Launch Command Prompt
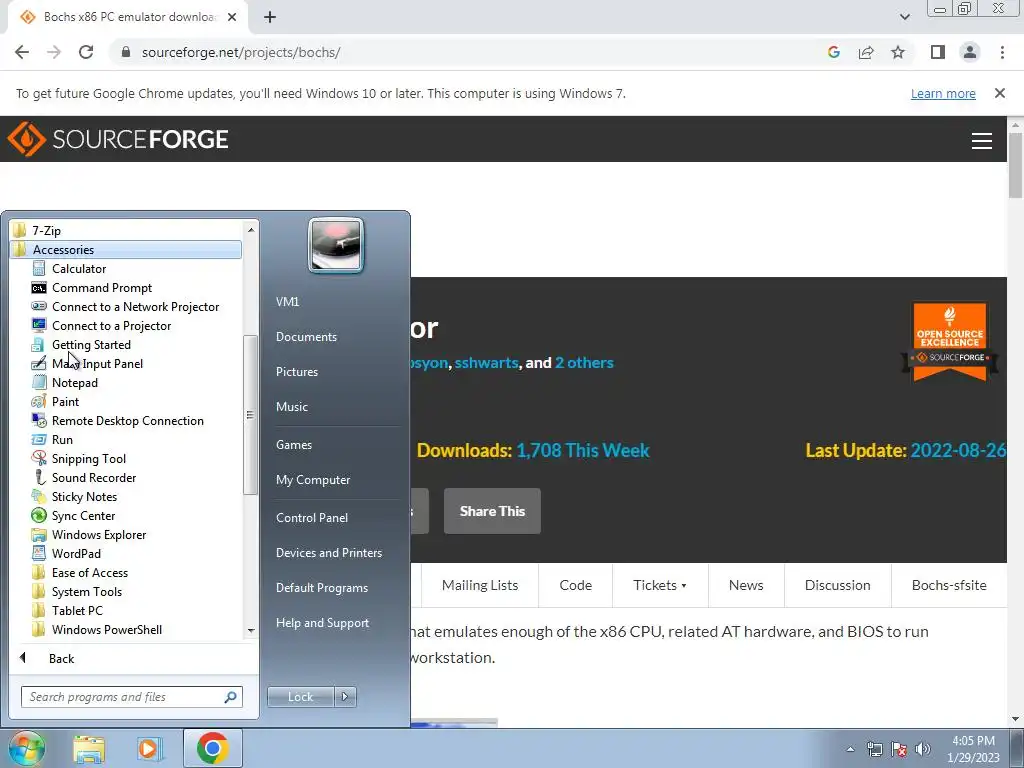 (x=101, y=287)
